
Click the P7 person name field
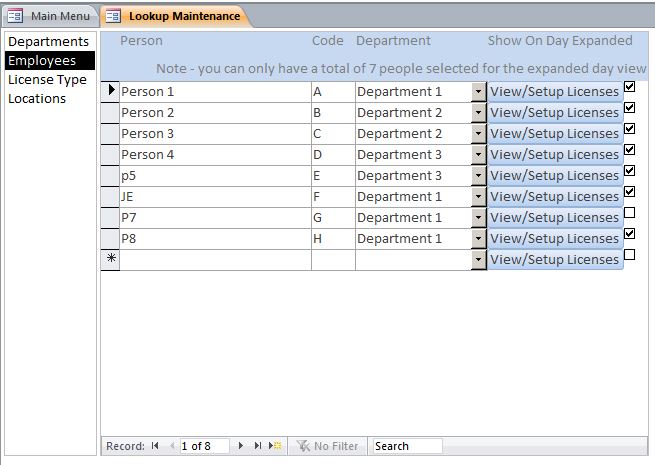[x=215, y=217]
